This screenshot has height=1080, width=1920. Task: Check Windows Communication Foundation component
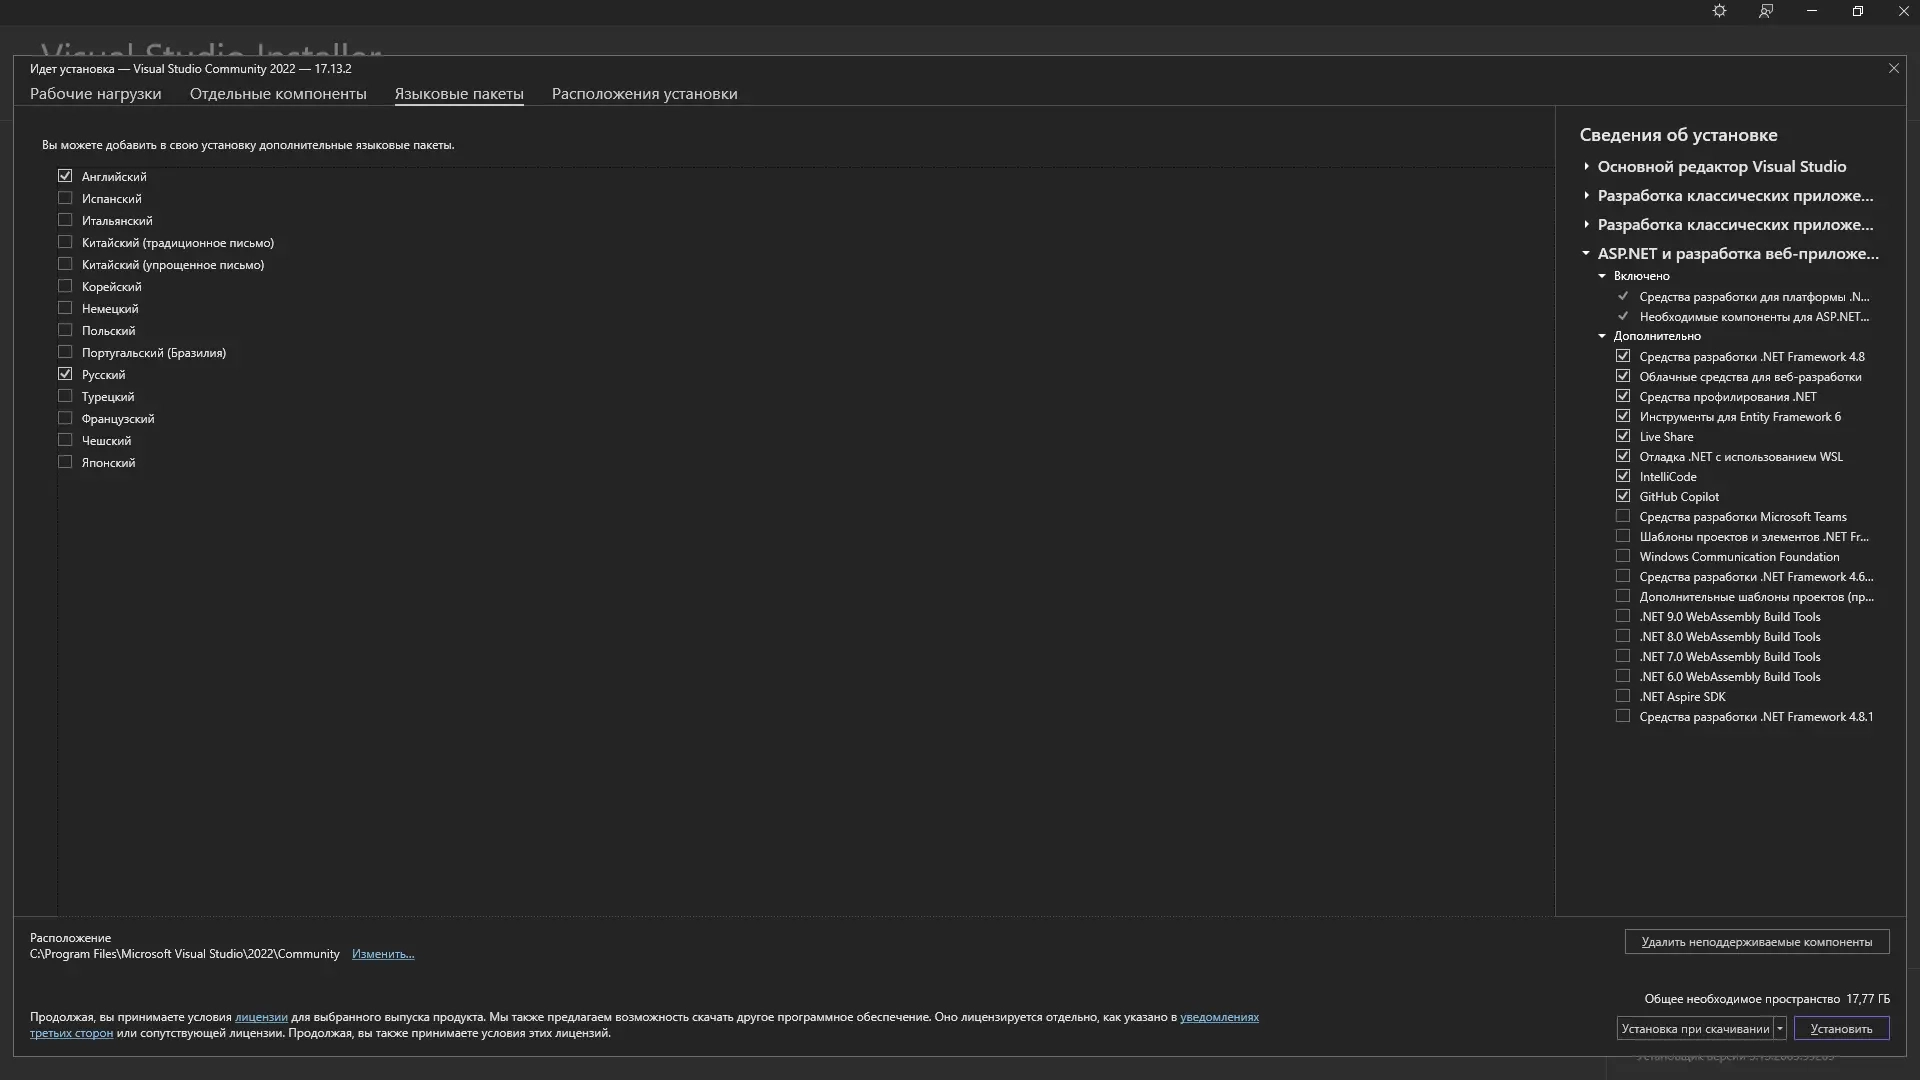[1623, 556]
